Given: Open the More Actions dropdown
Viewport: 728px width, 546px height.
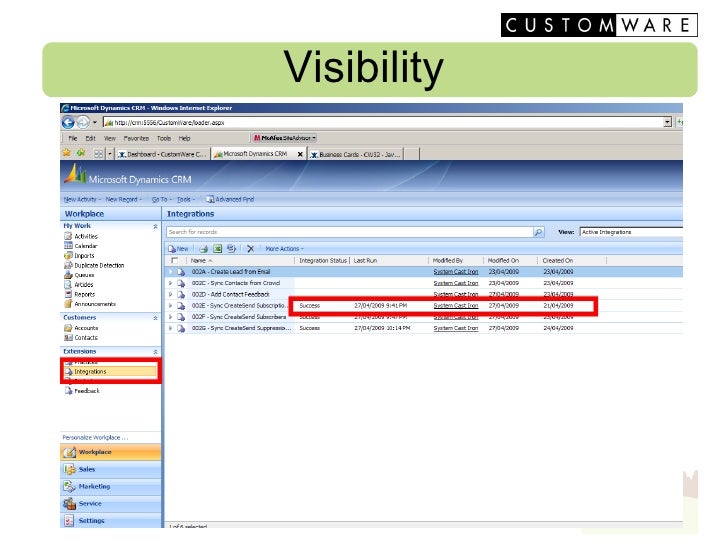Looking at the screenshot, I should click(x=284, y=249).
